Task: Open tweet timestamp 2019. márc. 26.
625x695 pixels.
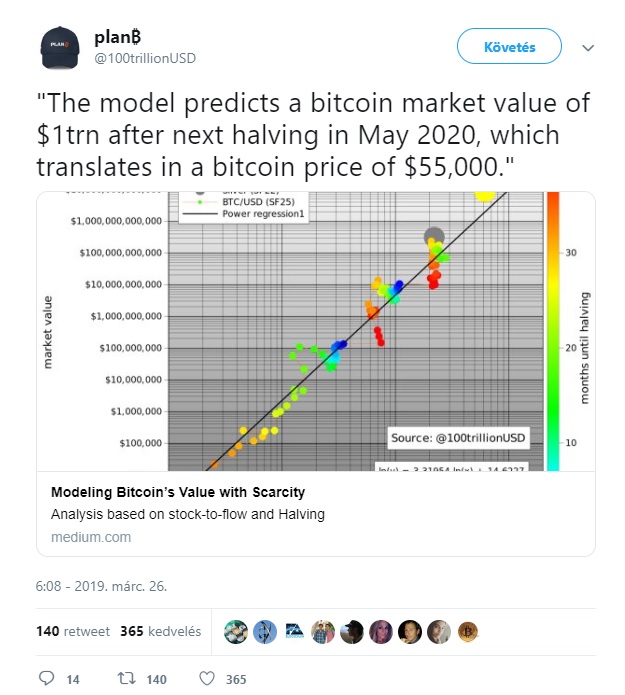Action: click(101, 586)
